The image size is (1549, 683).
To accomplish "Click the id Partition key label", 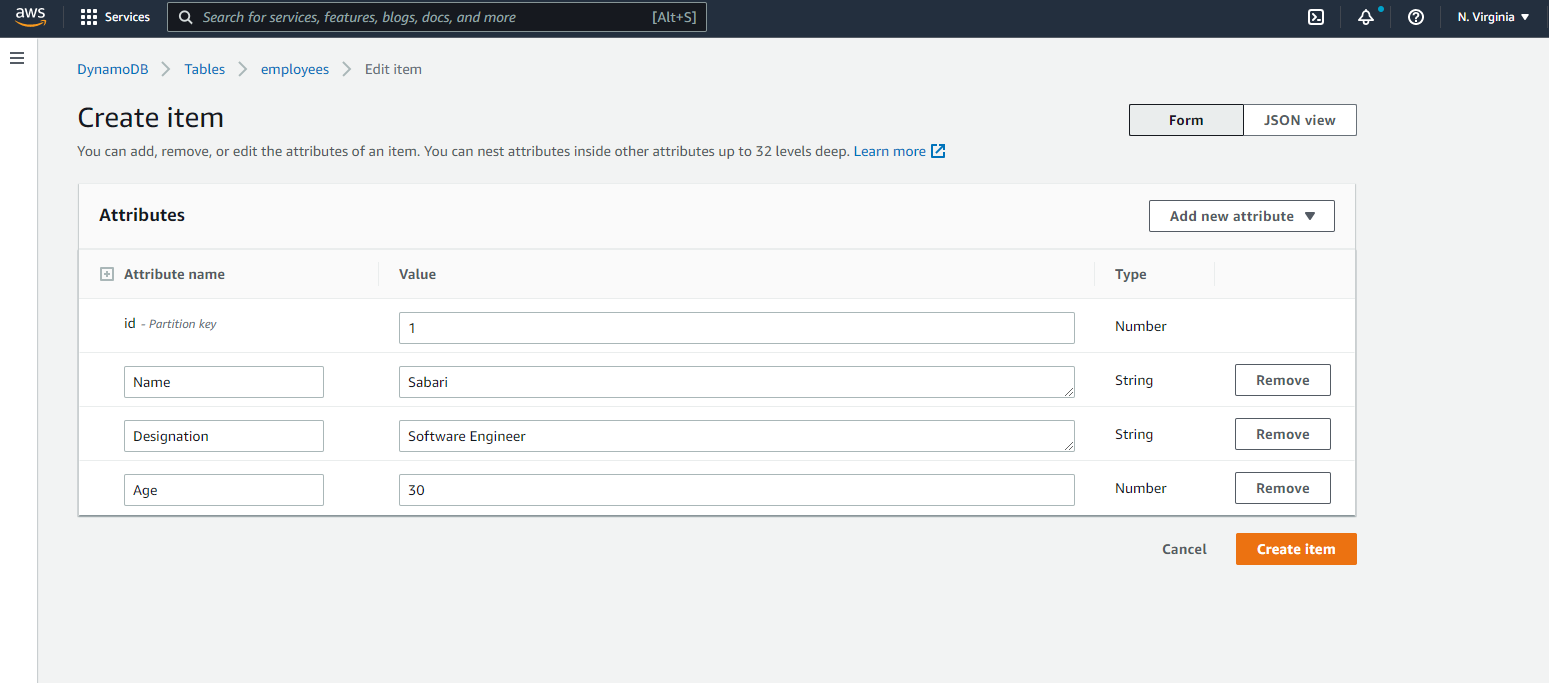I will point(170,324).
